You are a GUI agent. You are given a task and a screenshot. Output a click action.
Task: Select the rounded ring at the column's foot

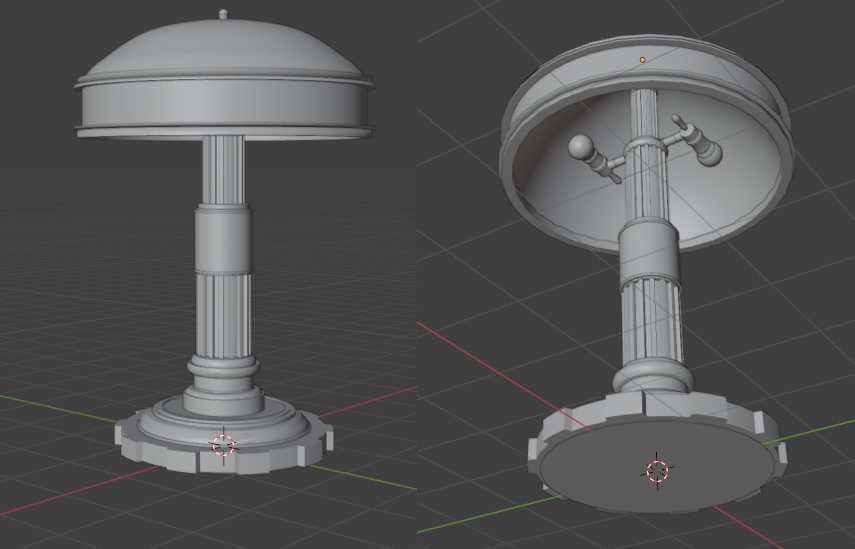point(222,378)
